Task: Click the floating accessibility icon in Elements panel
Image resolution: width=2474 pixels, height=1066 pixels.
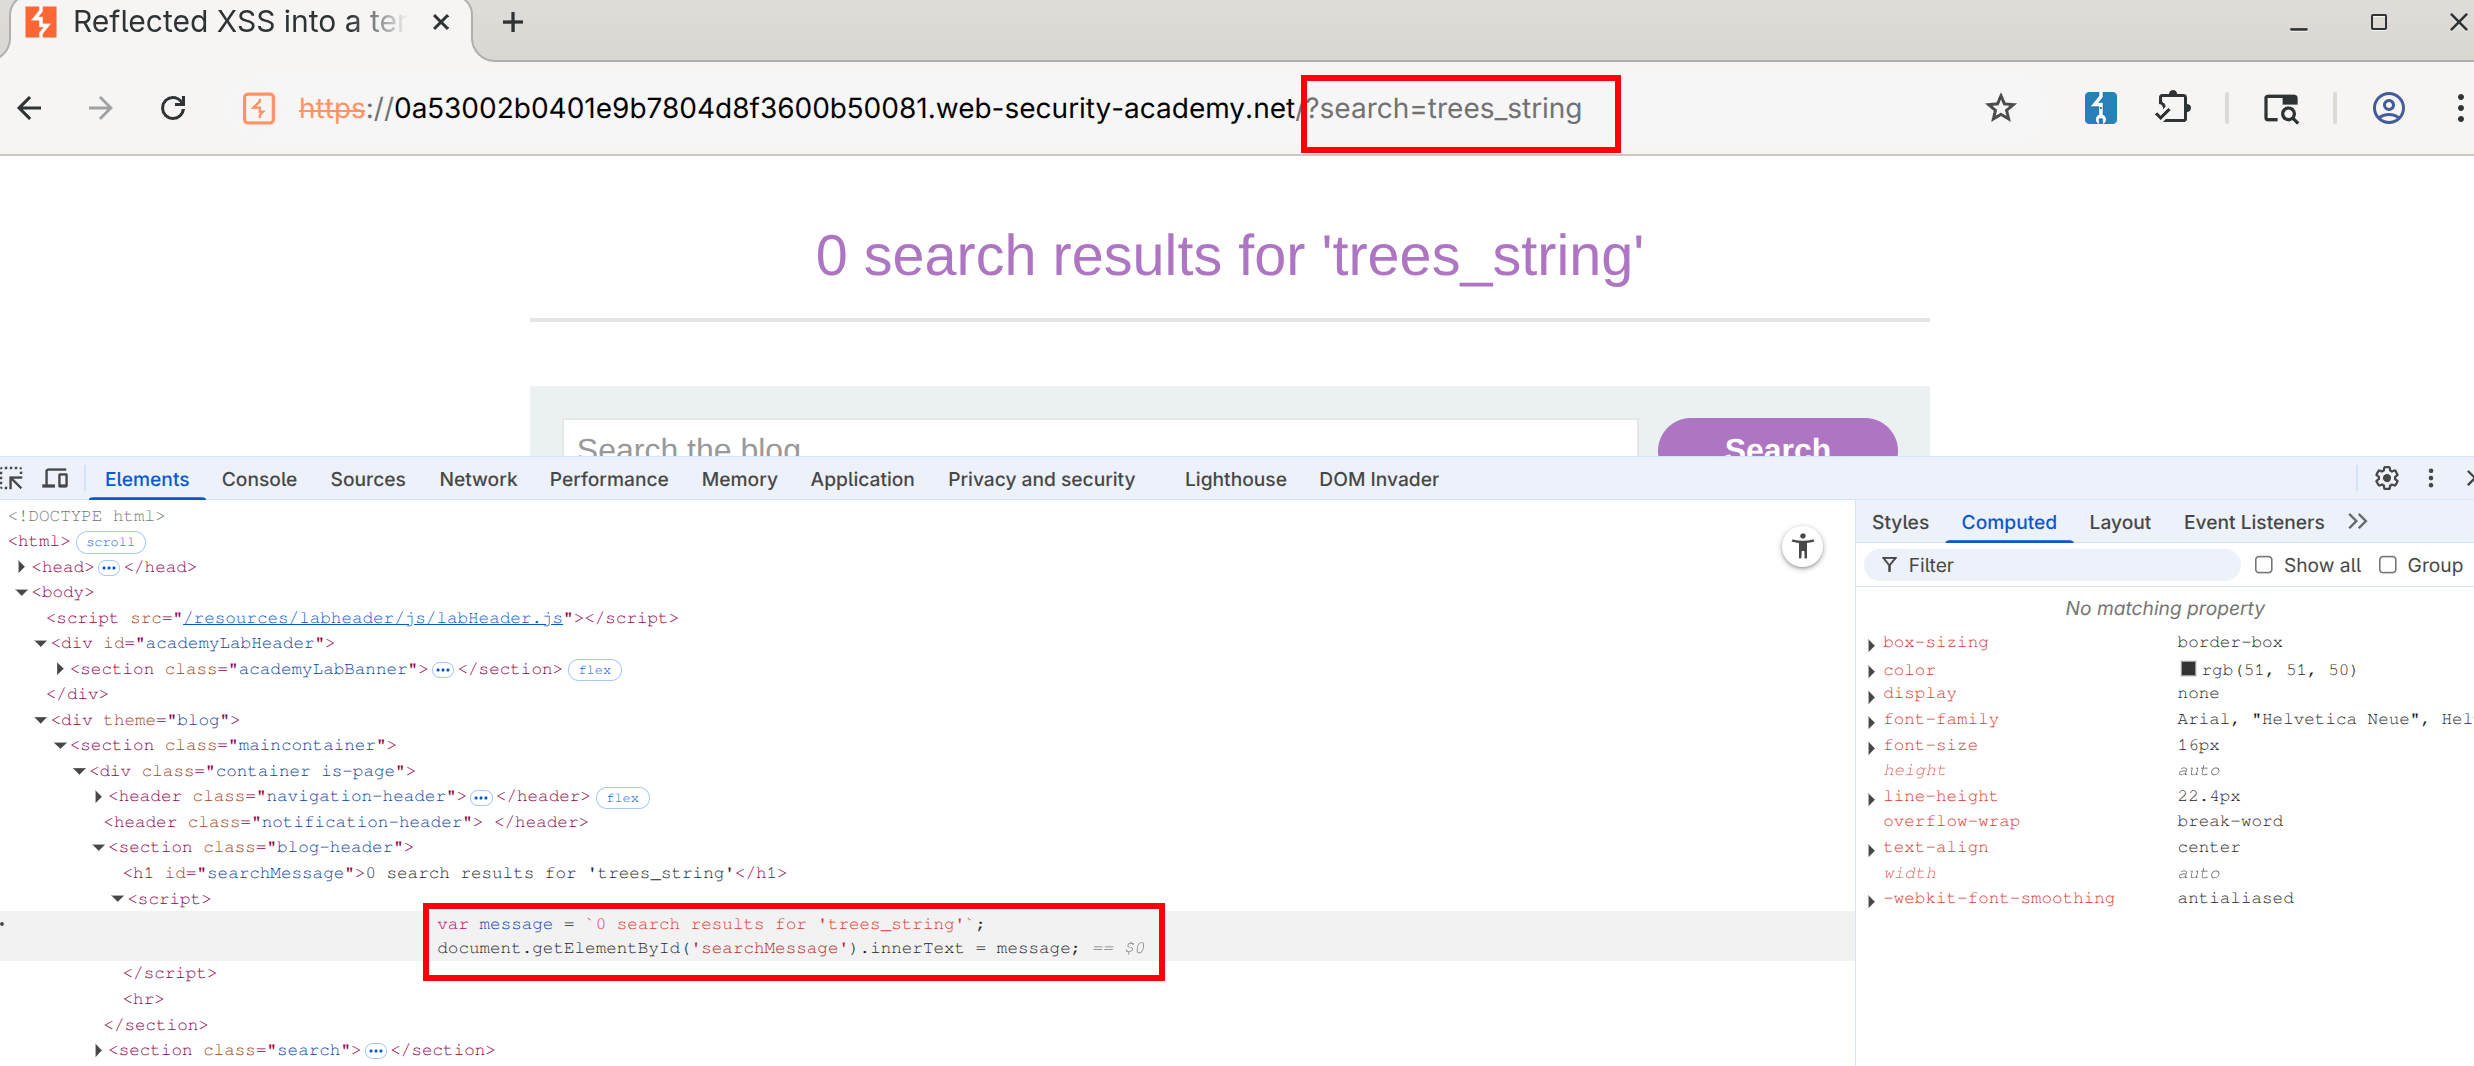Action: tap(1802, 547)
